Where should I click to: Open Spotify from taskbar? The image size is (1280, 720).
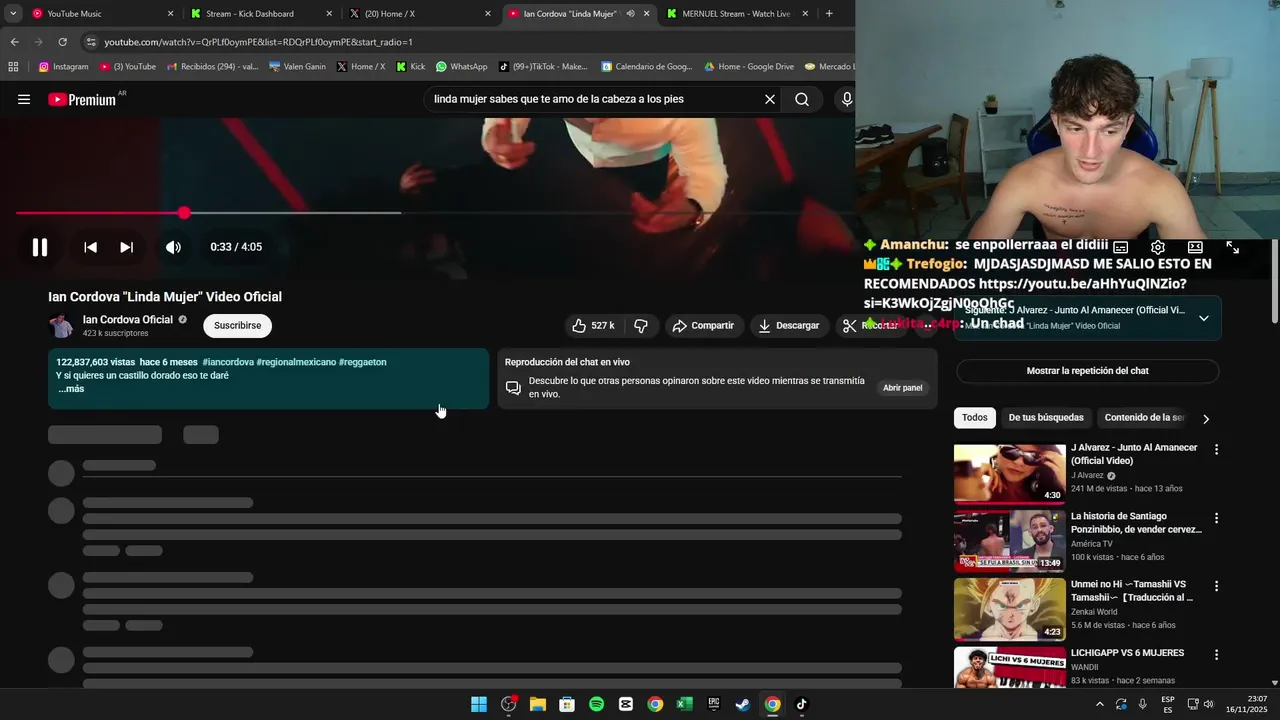coord(596,704)
